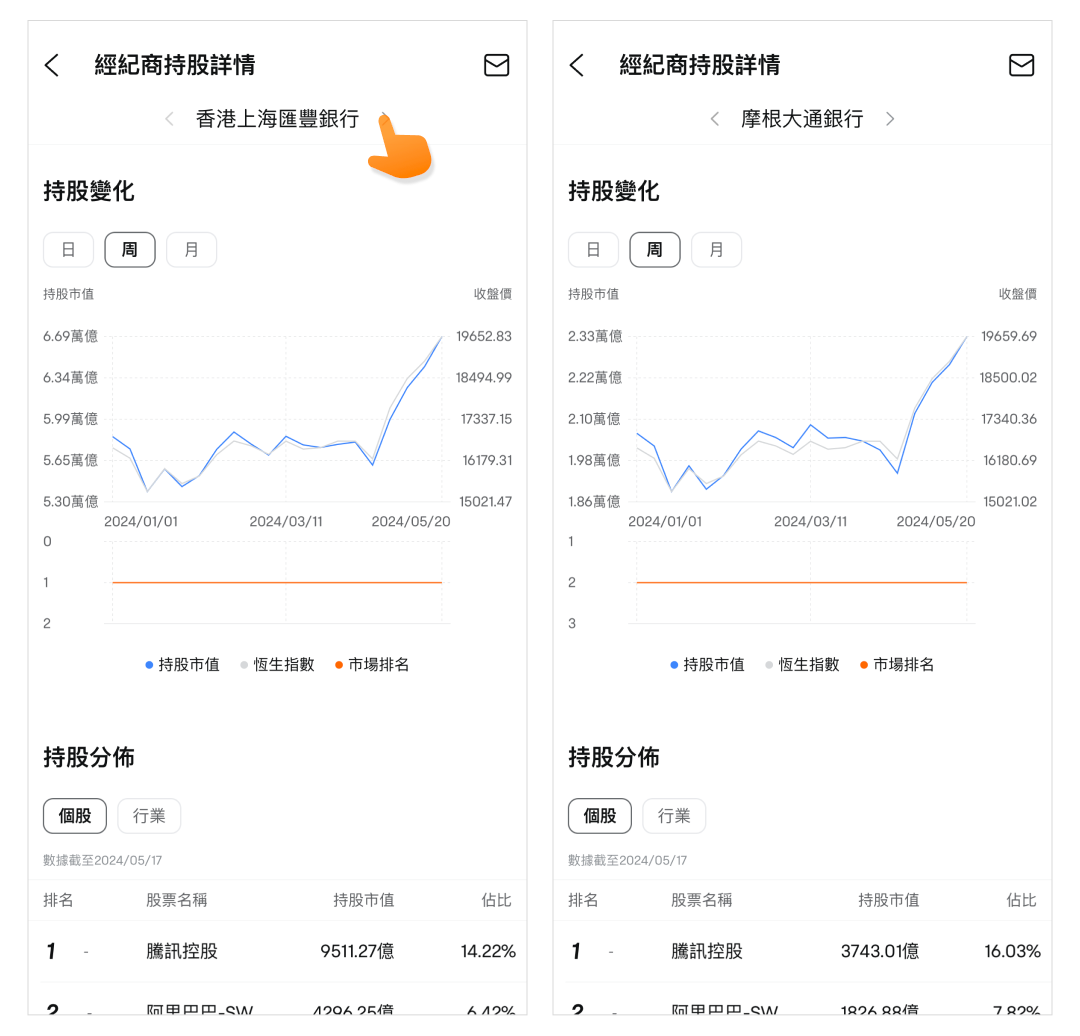Tap 香港上海匯豐銀行 broker name selector
This screenshot has height=1036, width=1080.
click(x=277, y=119)
